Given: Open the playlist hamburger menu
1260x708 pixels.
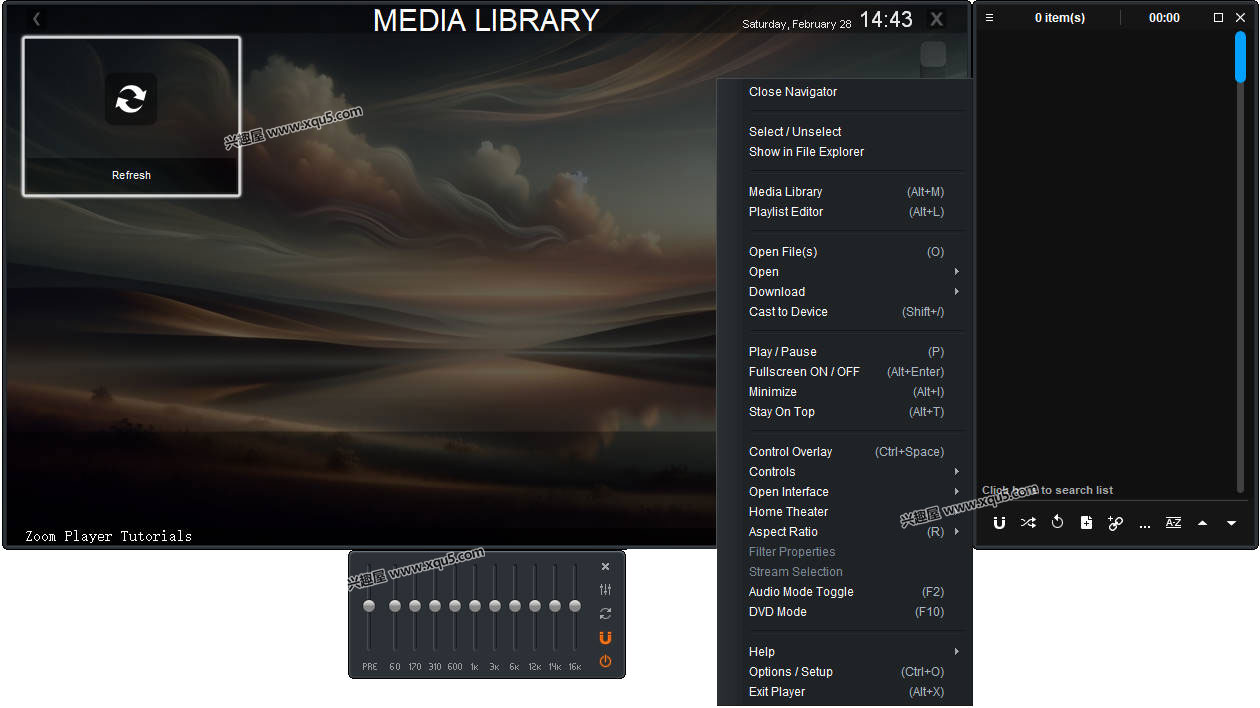Looking at the screenshot, I should coord(988,17).
